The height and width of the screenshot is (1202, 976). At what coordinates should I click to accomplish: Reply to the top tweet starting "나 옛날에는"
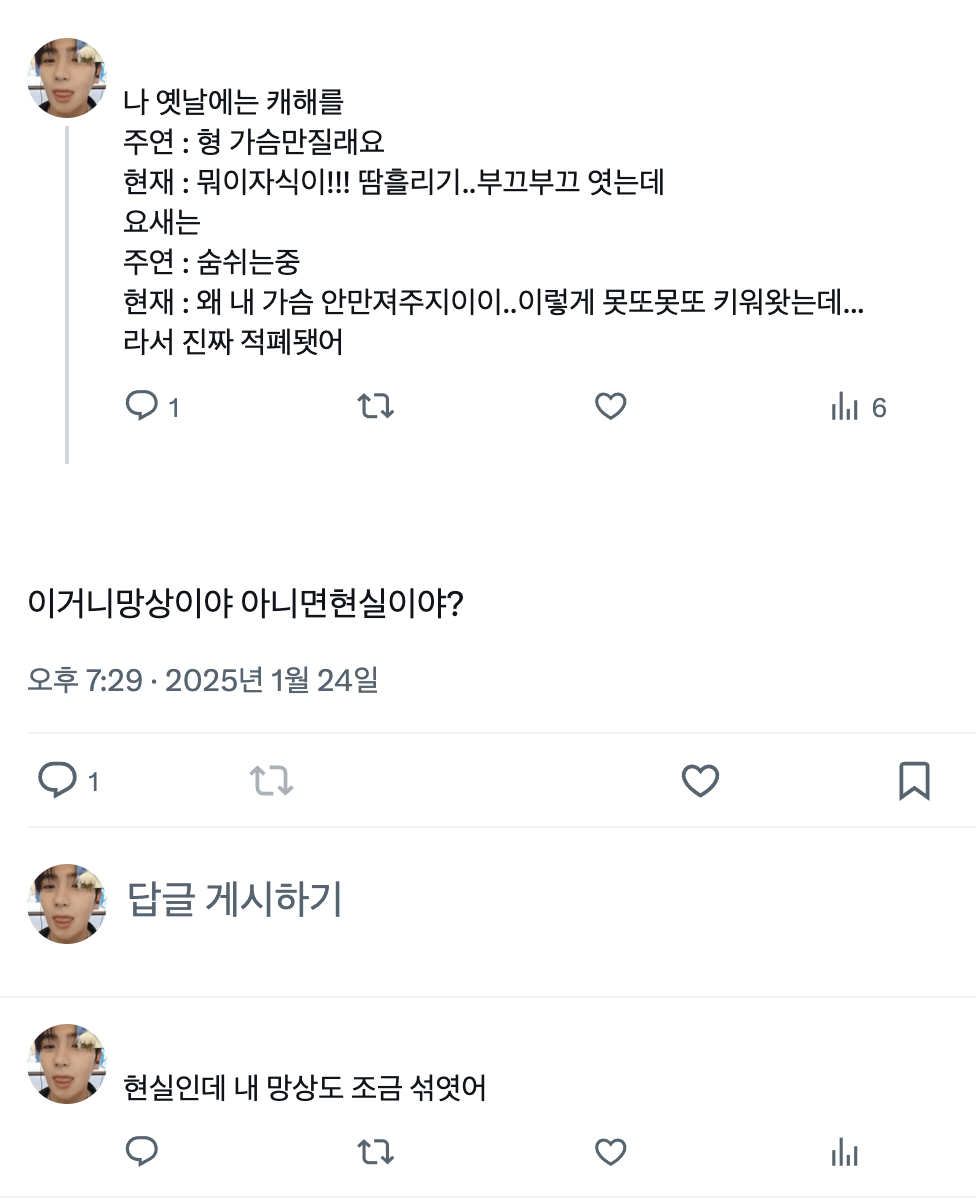142,406
